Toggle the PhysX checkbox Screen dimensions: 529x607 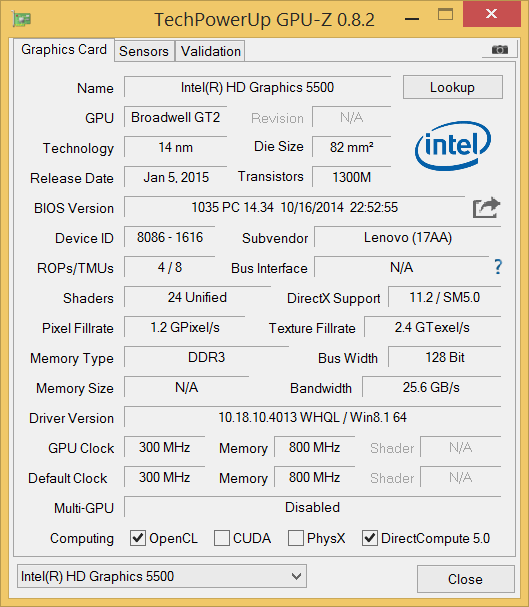click(x=296, y=538)
